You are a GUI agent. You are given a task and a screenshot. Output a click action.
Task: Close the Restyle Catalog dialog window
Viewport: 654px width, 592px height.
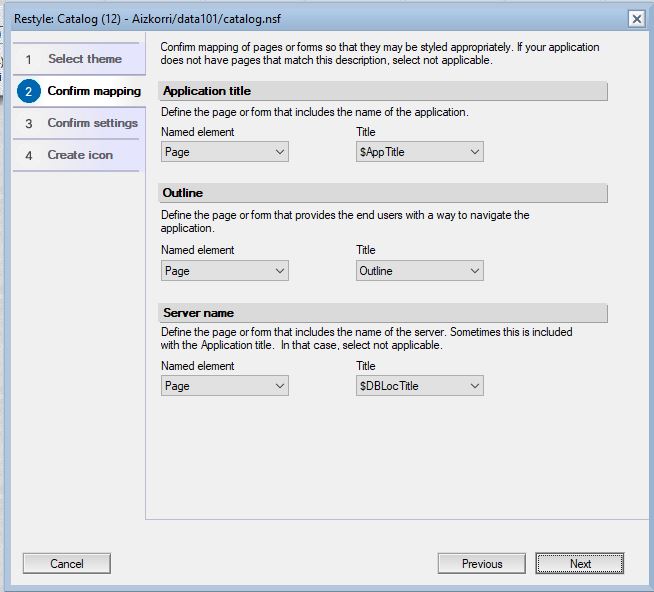(636, 18)
